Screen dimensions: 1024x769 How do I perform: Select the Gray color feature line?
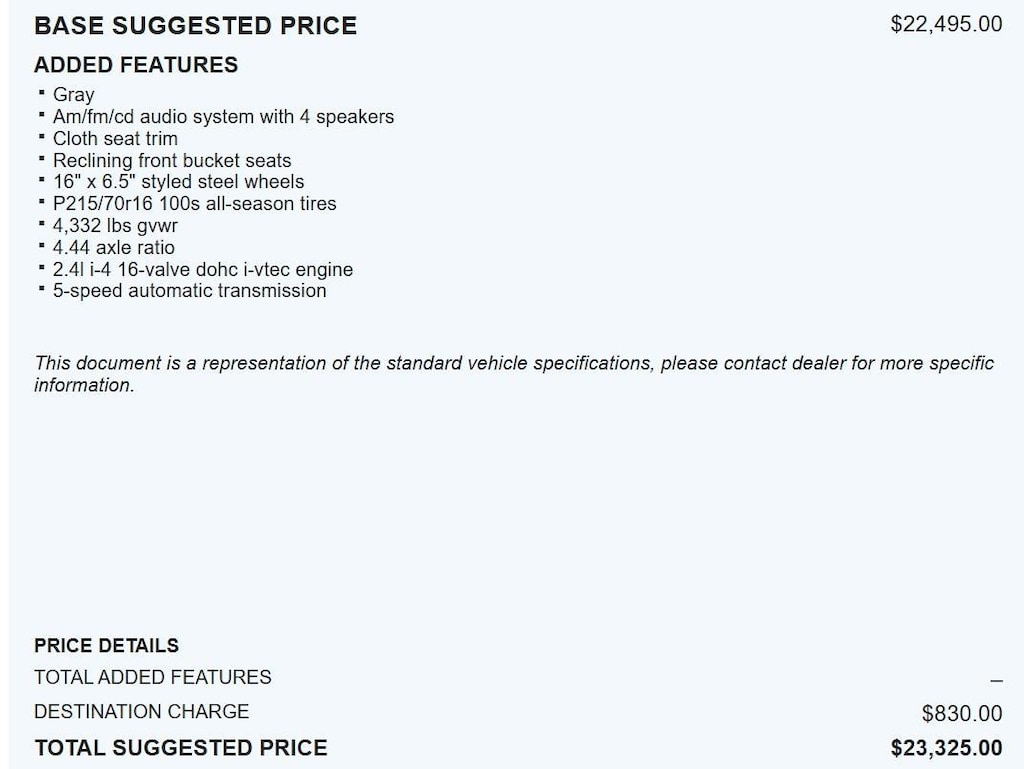[x=74, y=95]
